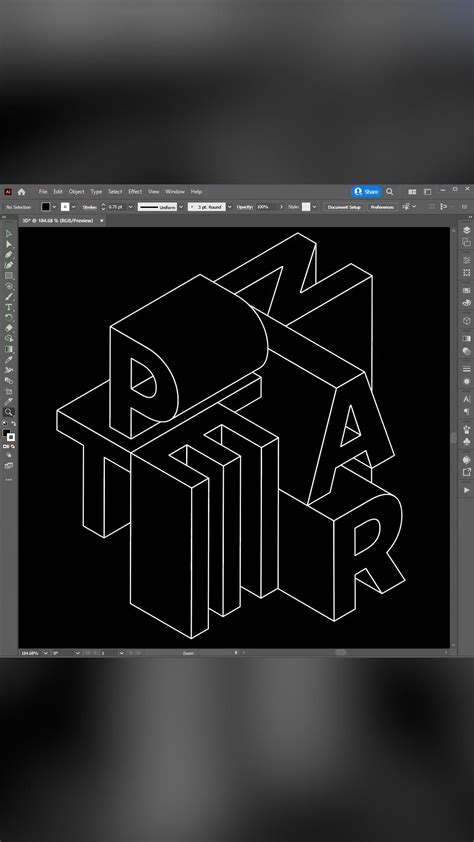Open the Layers panel icon
474x842 pixels.
[466, 230]
